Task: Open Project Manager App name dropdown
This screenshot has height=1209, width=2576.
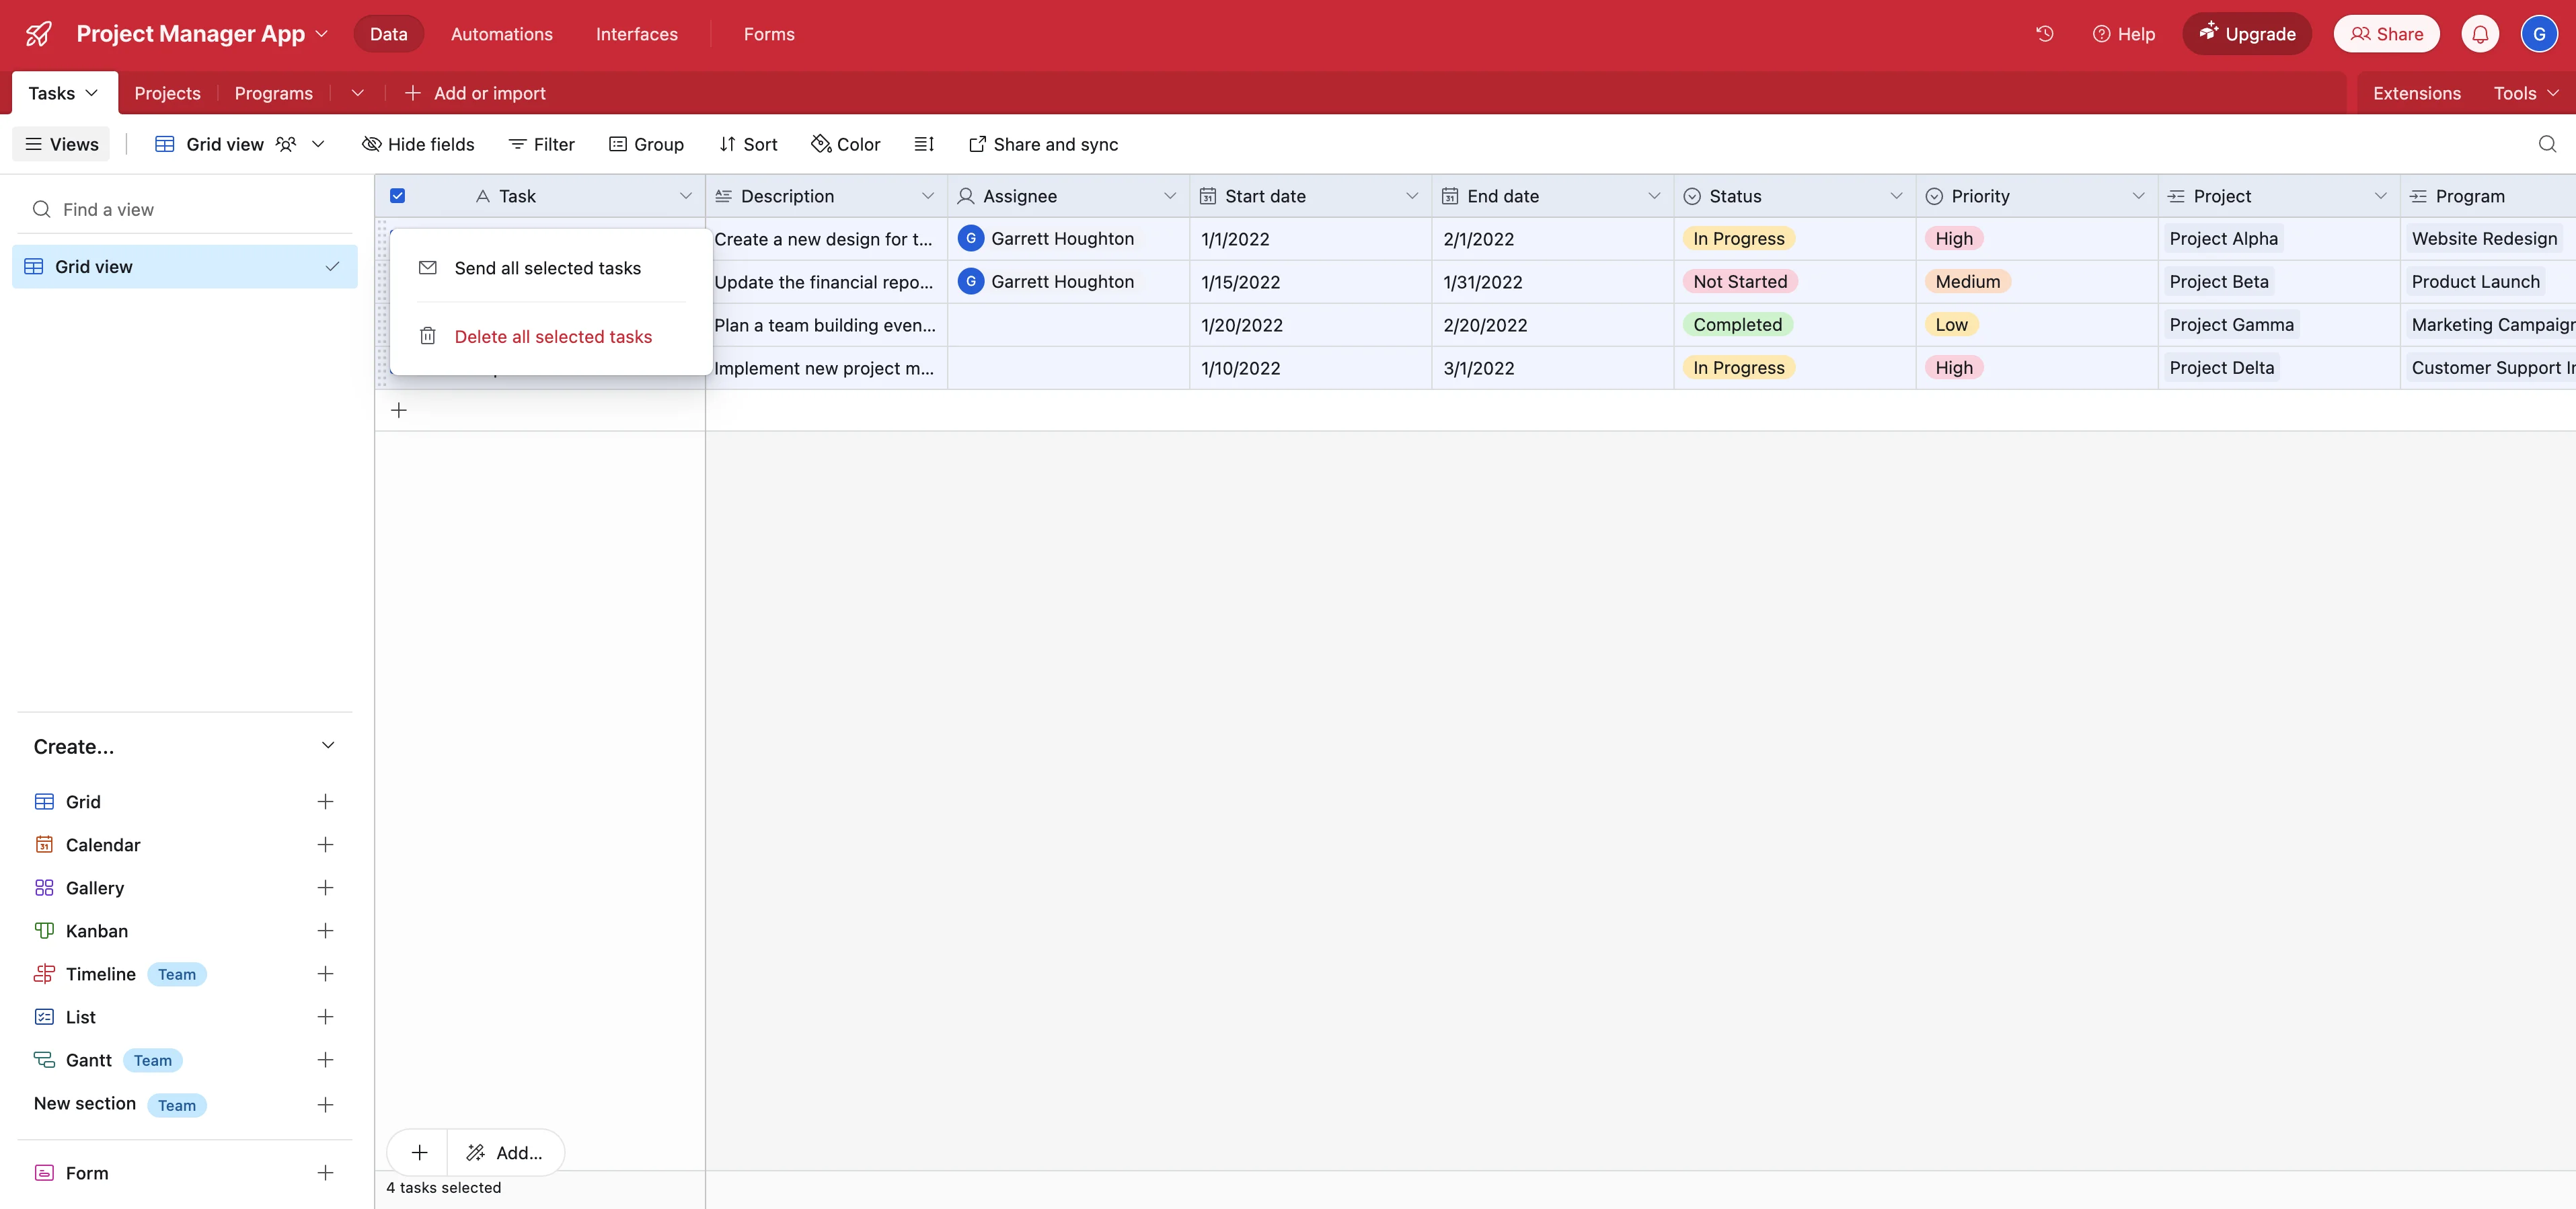Action: (322, 34)
